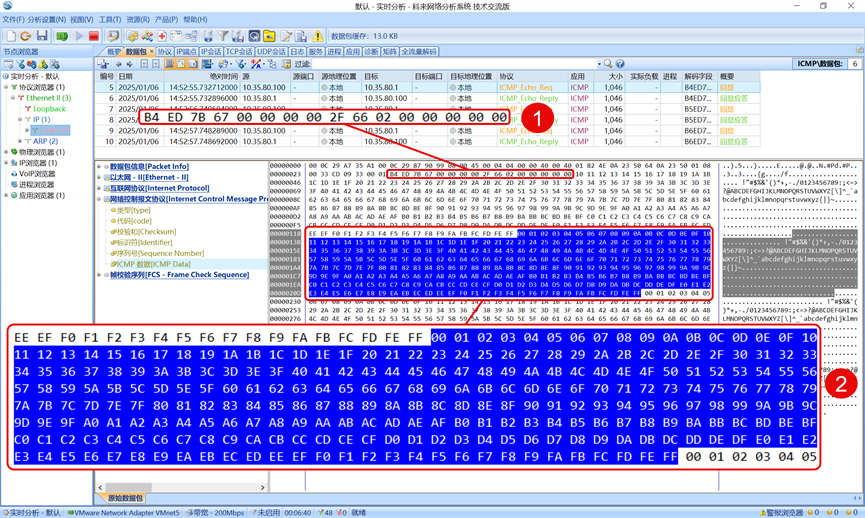Screen dimensions: 865x518
Task: Expand the Internet Protocol decode node
Action: [x=100, y=188]
